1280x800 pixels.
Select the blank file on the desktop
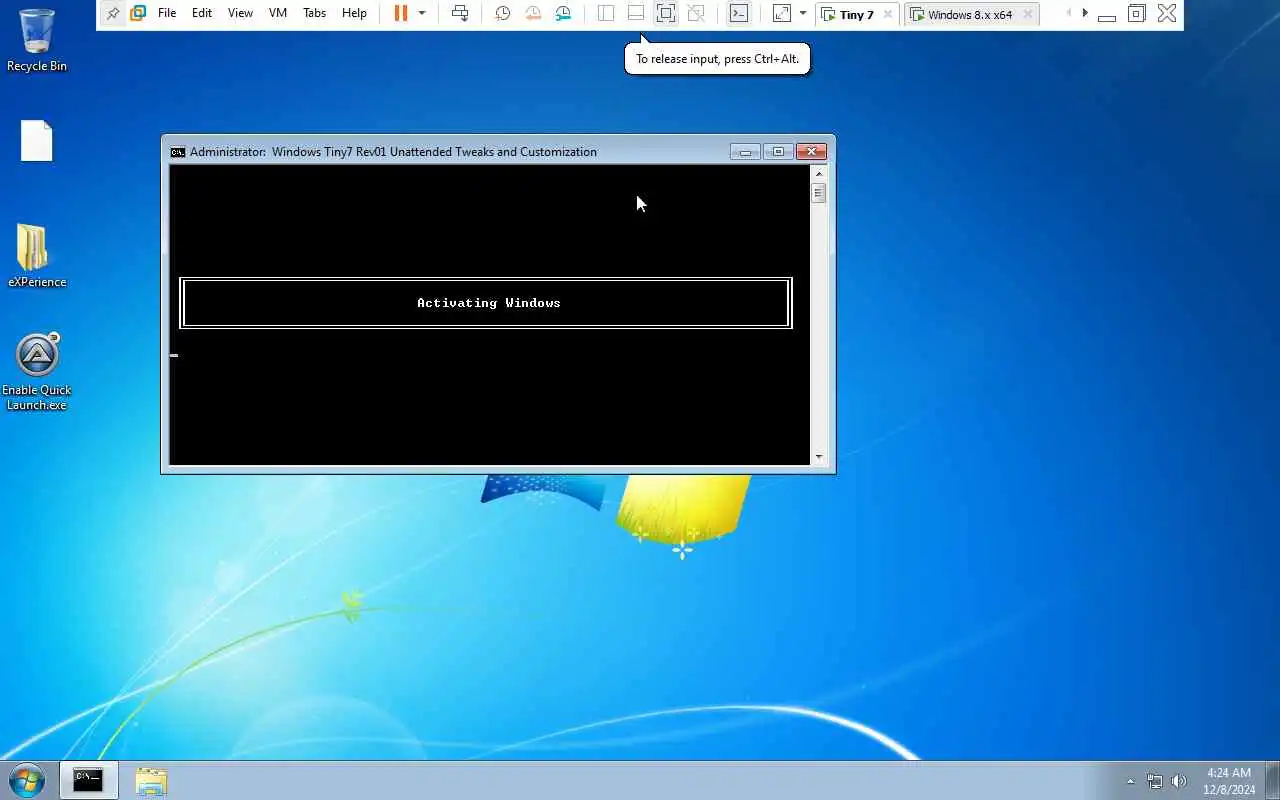pyautogui.click(x=36, y=141)
